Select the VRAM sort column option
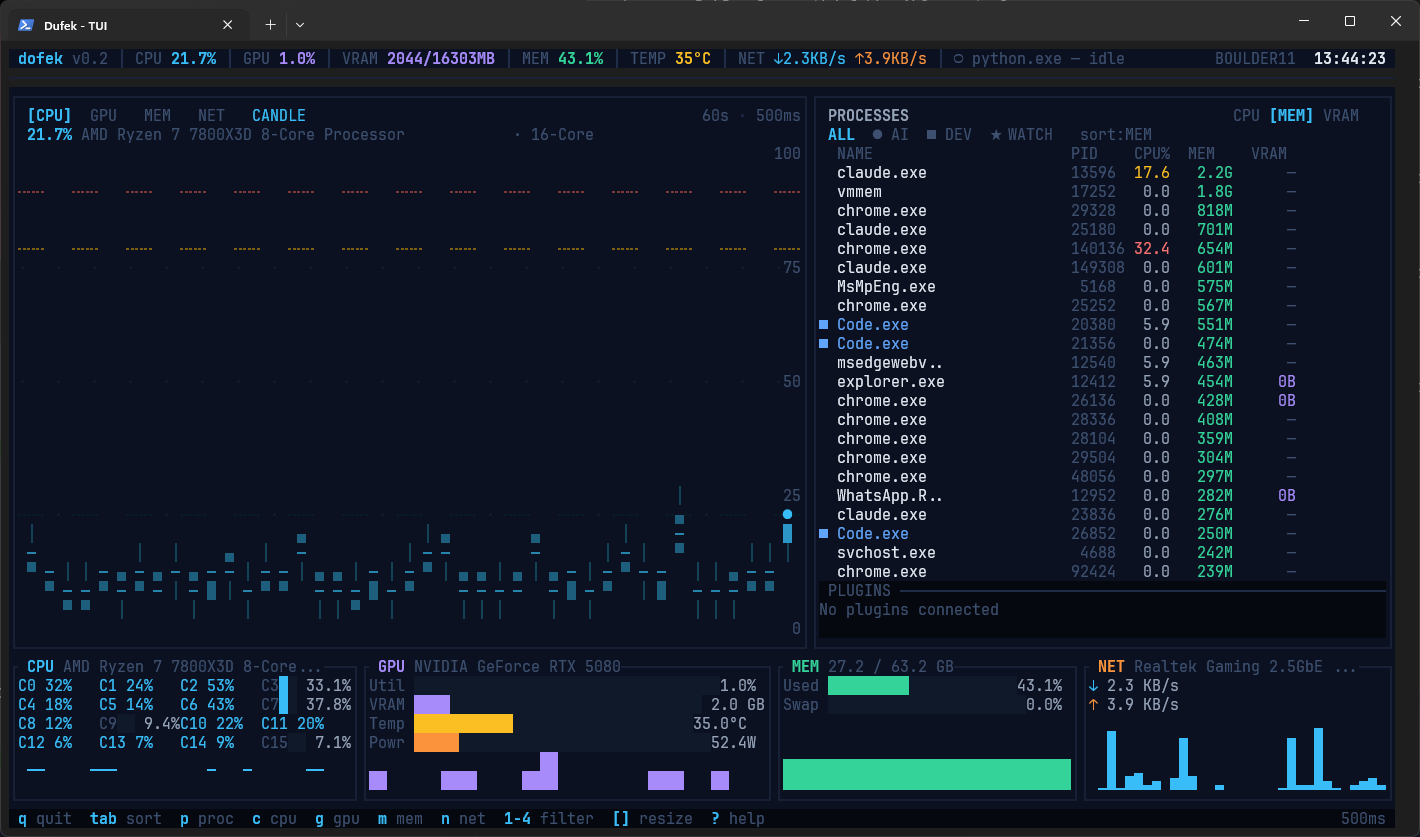 pos(1340,116)
